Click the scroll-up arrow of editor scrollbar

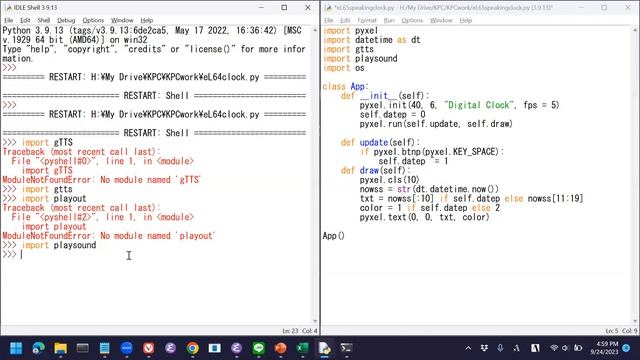coord(635,30)
